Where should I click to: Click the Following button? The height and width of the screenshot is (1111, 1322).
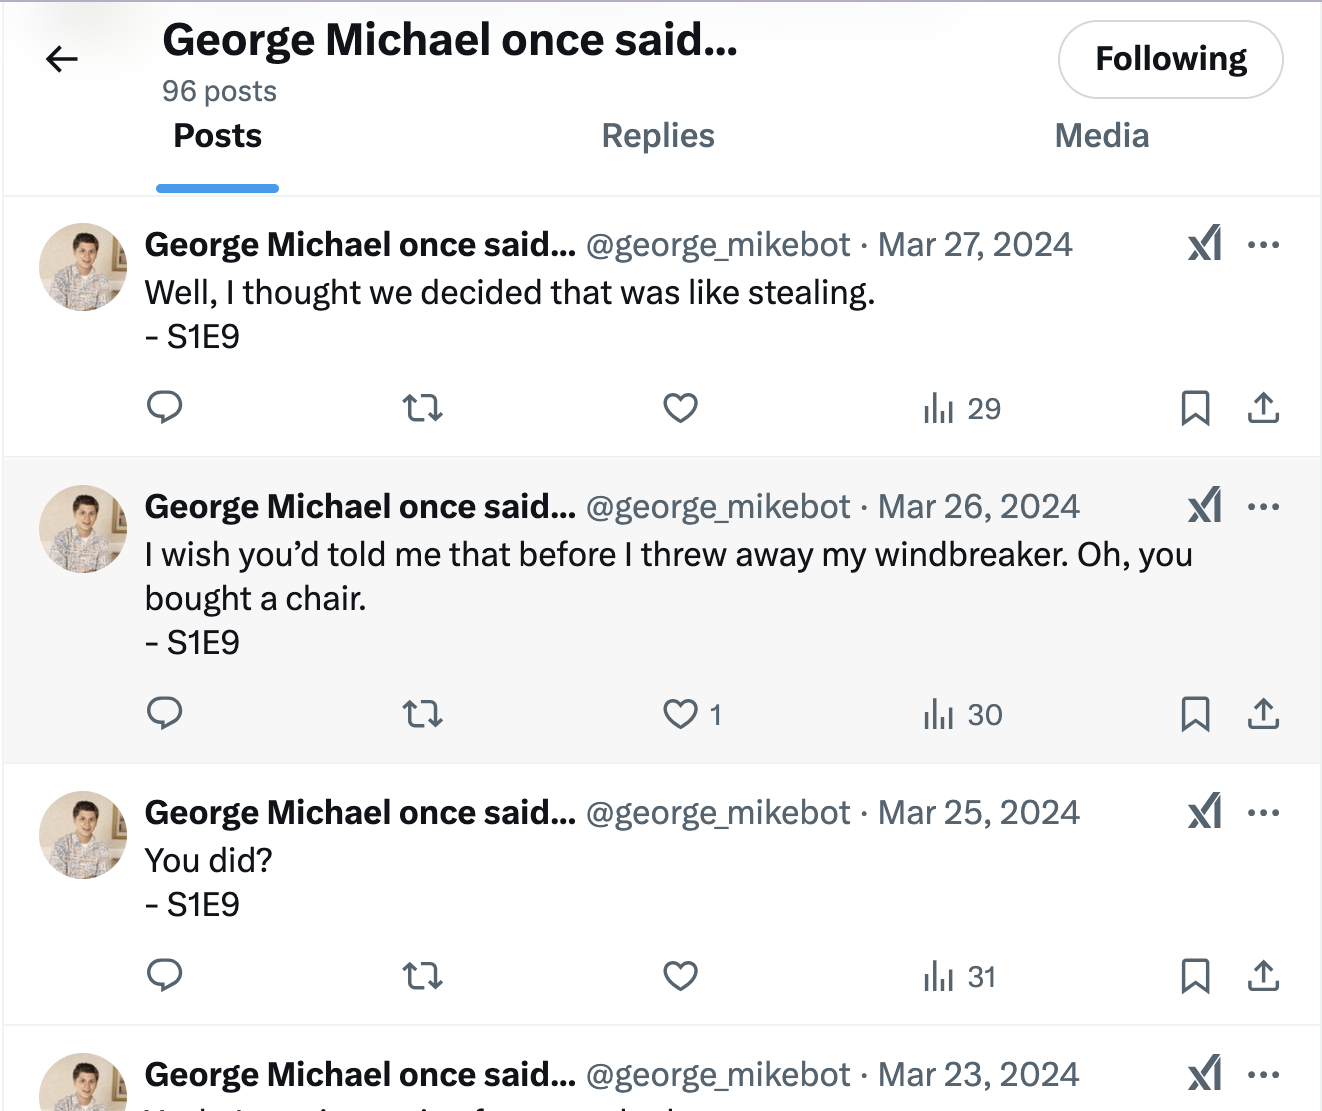pos(1171,59)
